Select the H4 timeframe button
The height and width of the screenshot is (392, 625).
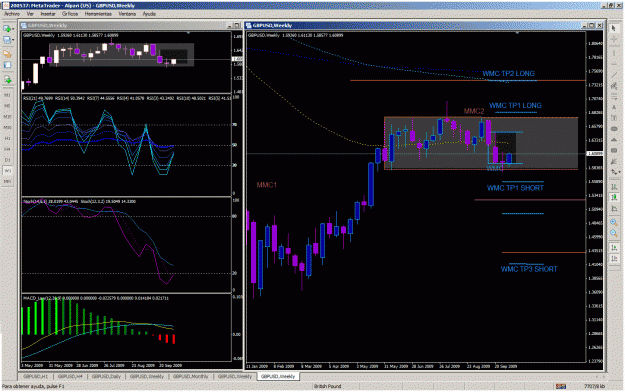pos(7,149)
